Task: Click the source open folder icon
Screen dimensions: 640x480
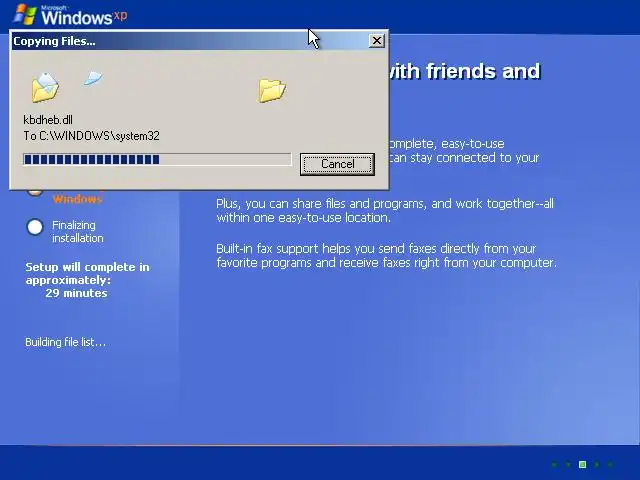Action: tap(45, 87)
